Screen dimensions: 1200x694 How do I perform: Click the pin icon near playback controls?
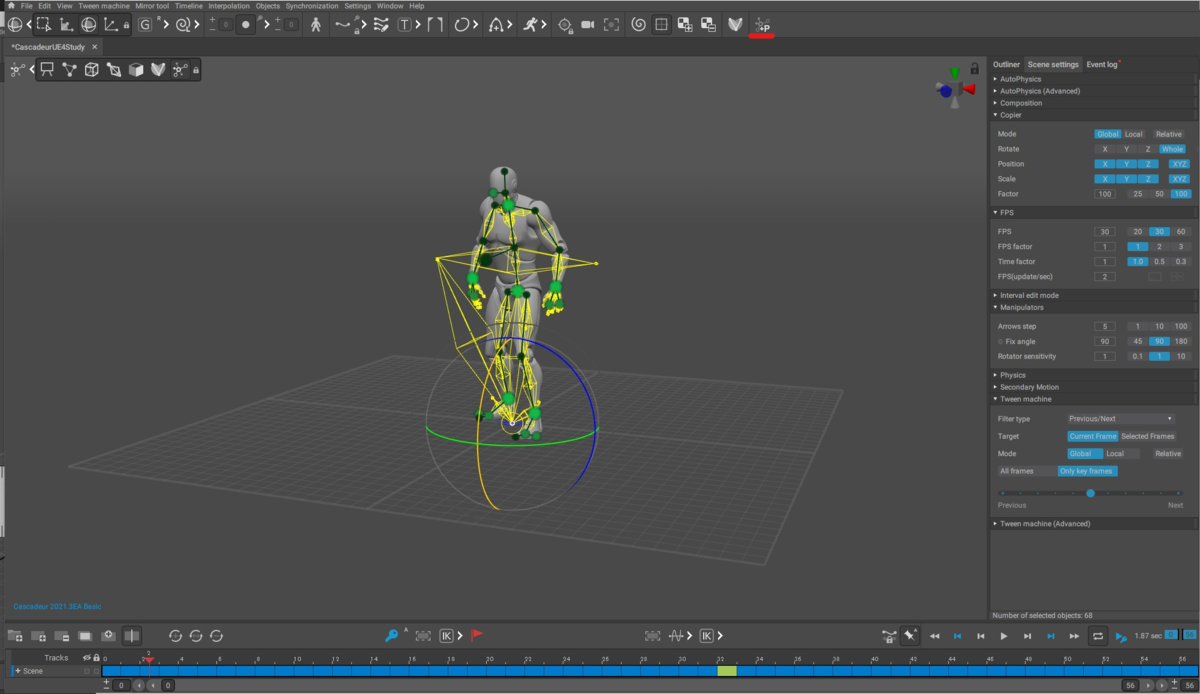(x=910, y=635)
